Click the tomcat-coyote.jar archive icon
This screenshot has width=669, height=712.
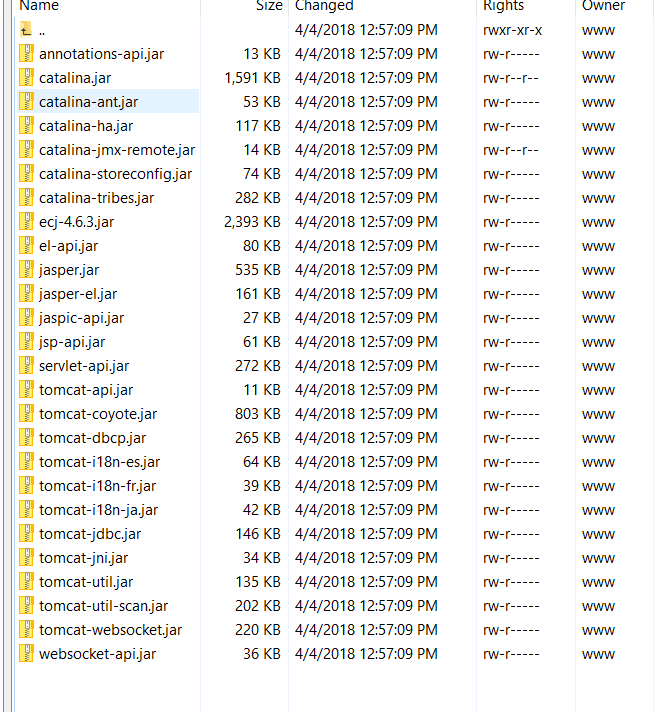point(26,414)
